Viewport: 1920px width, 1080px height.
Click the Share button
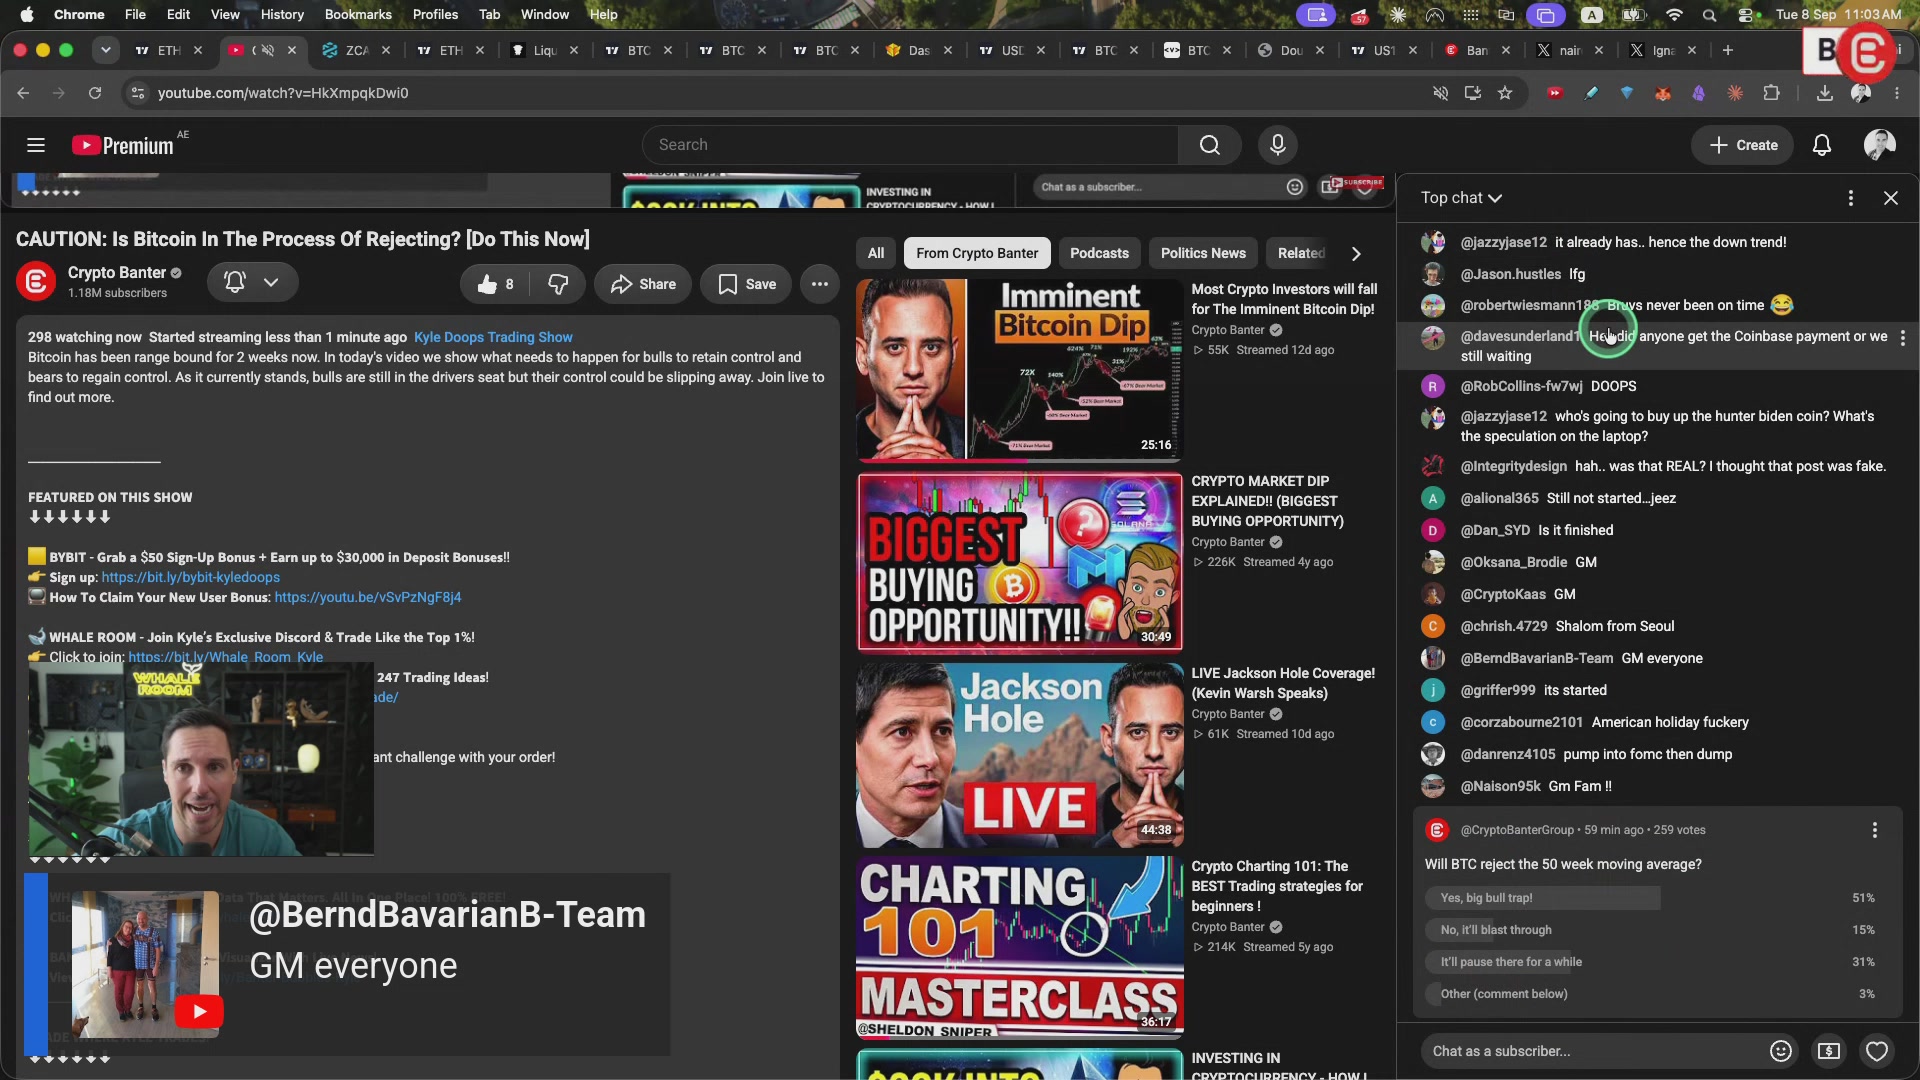click(643, 284)
